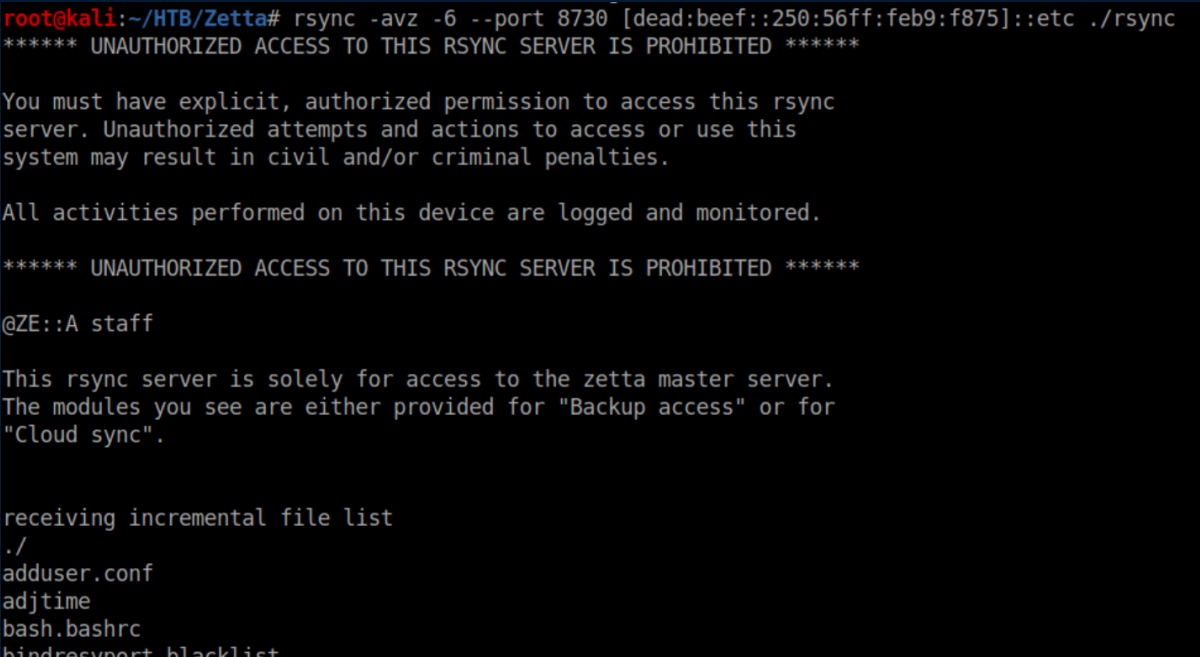This screenshot has width=1200, height=657.
Task: Click the @ZE::A staff line
Action: pyautogui.click(x=78, y=324)
